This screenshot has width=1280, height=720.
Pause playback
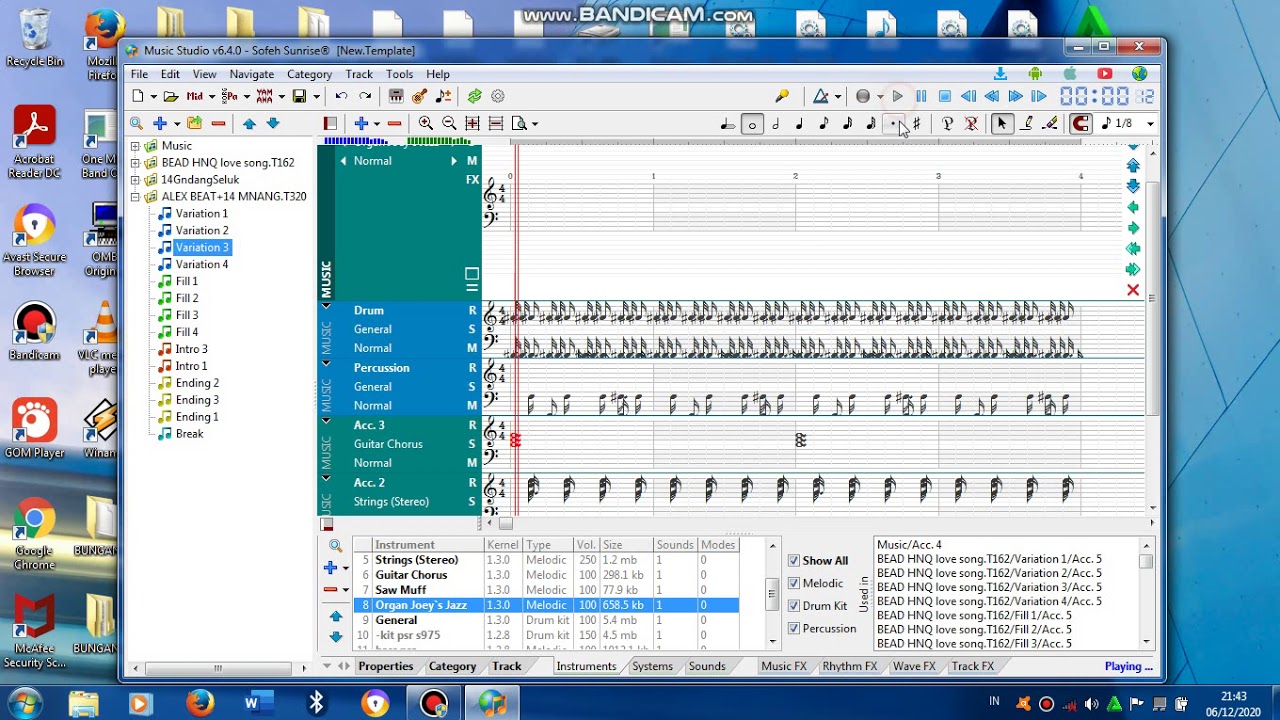[x=921, y=96]
